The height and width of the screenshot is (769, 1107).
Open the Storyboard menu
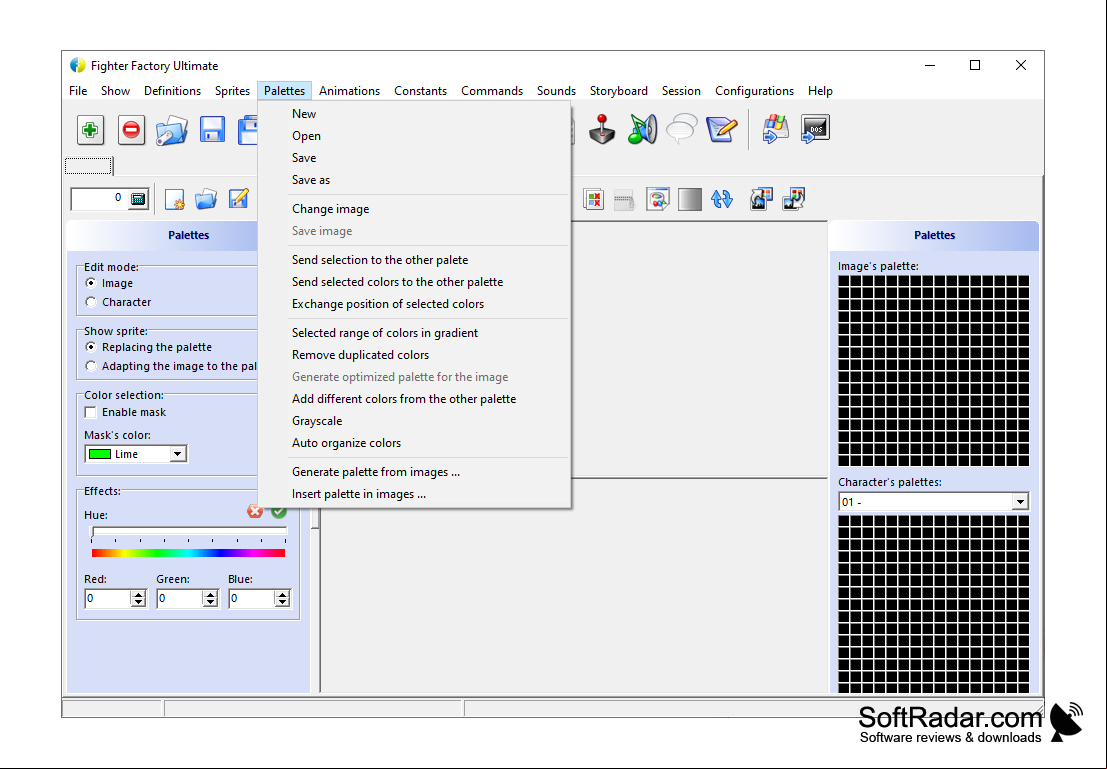point(618,91)
